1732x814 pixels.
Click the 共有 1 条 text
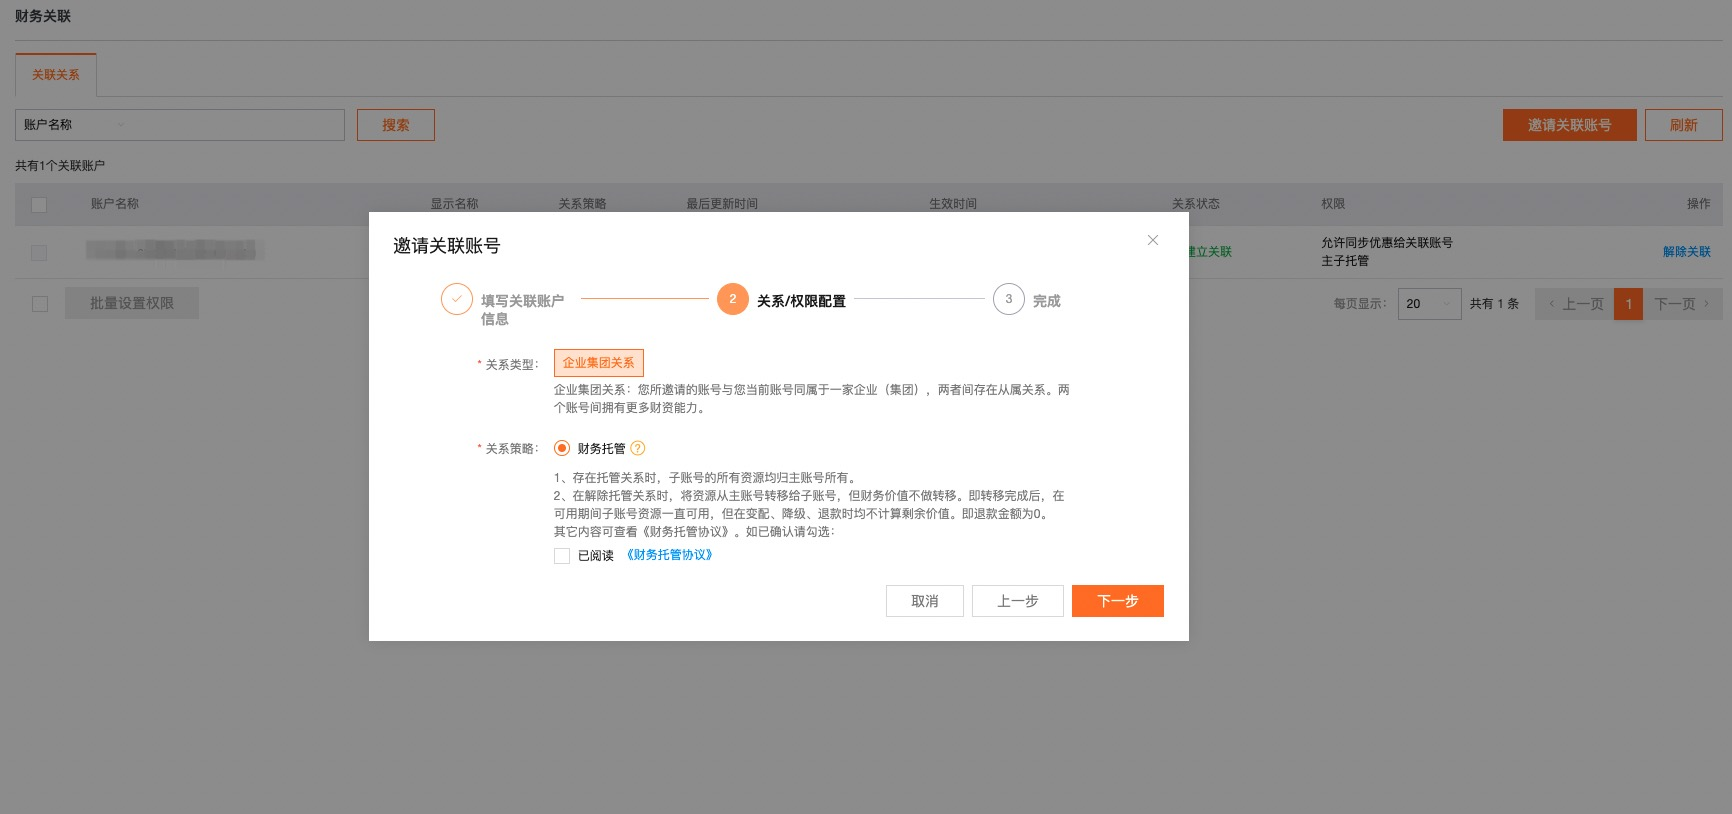(x=1494, y=304)
